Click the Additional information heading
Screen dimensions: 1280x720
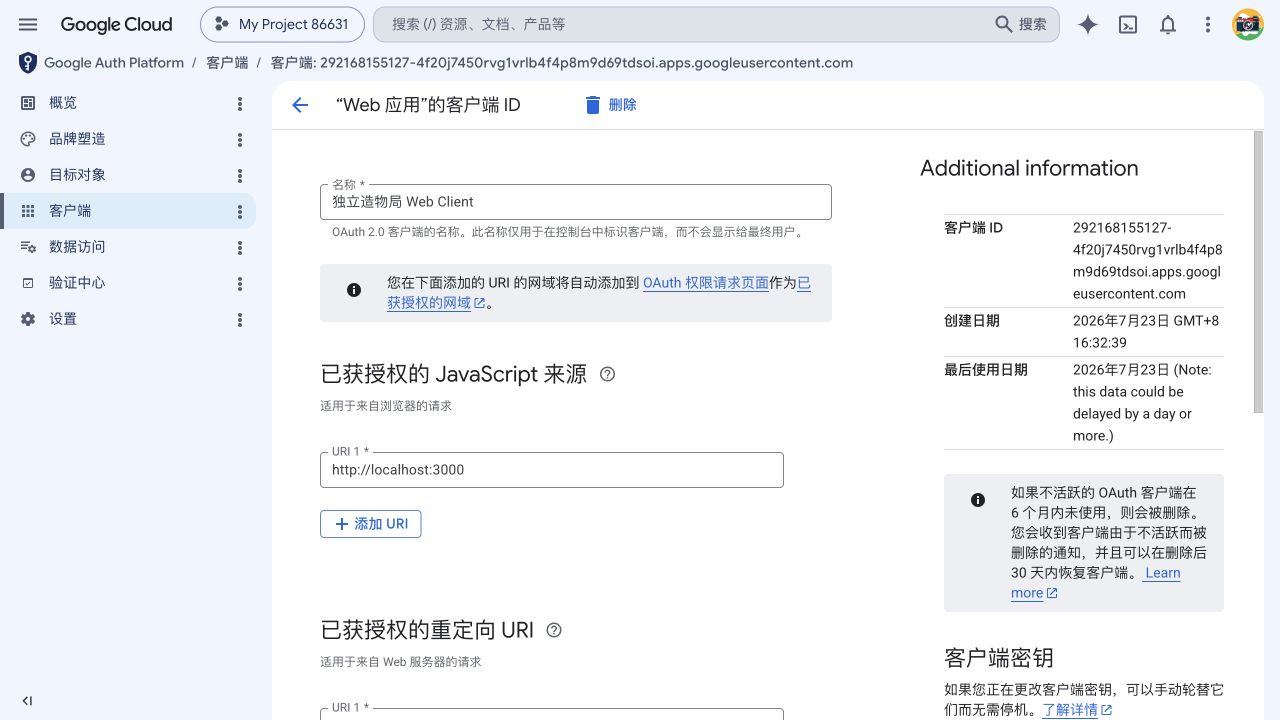click(1029, 168)
